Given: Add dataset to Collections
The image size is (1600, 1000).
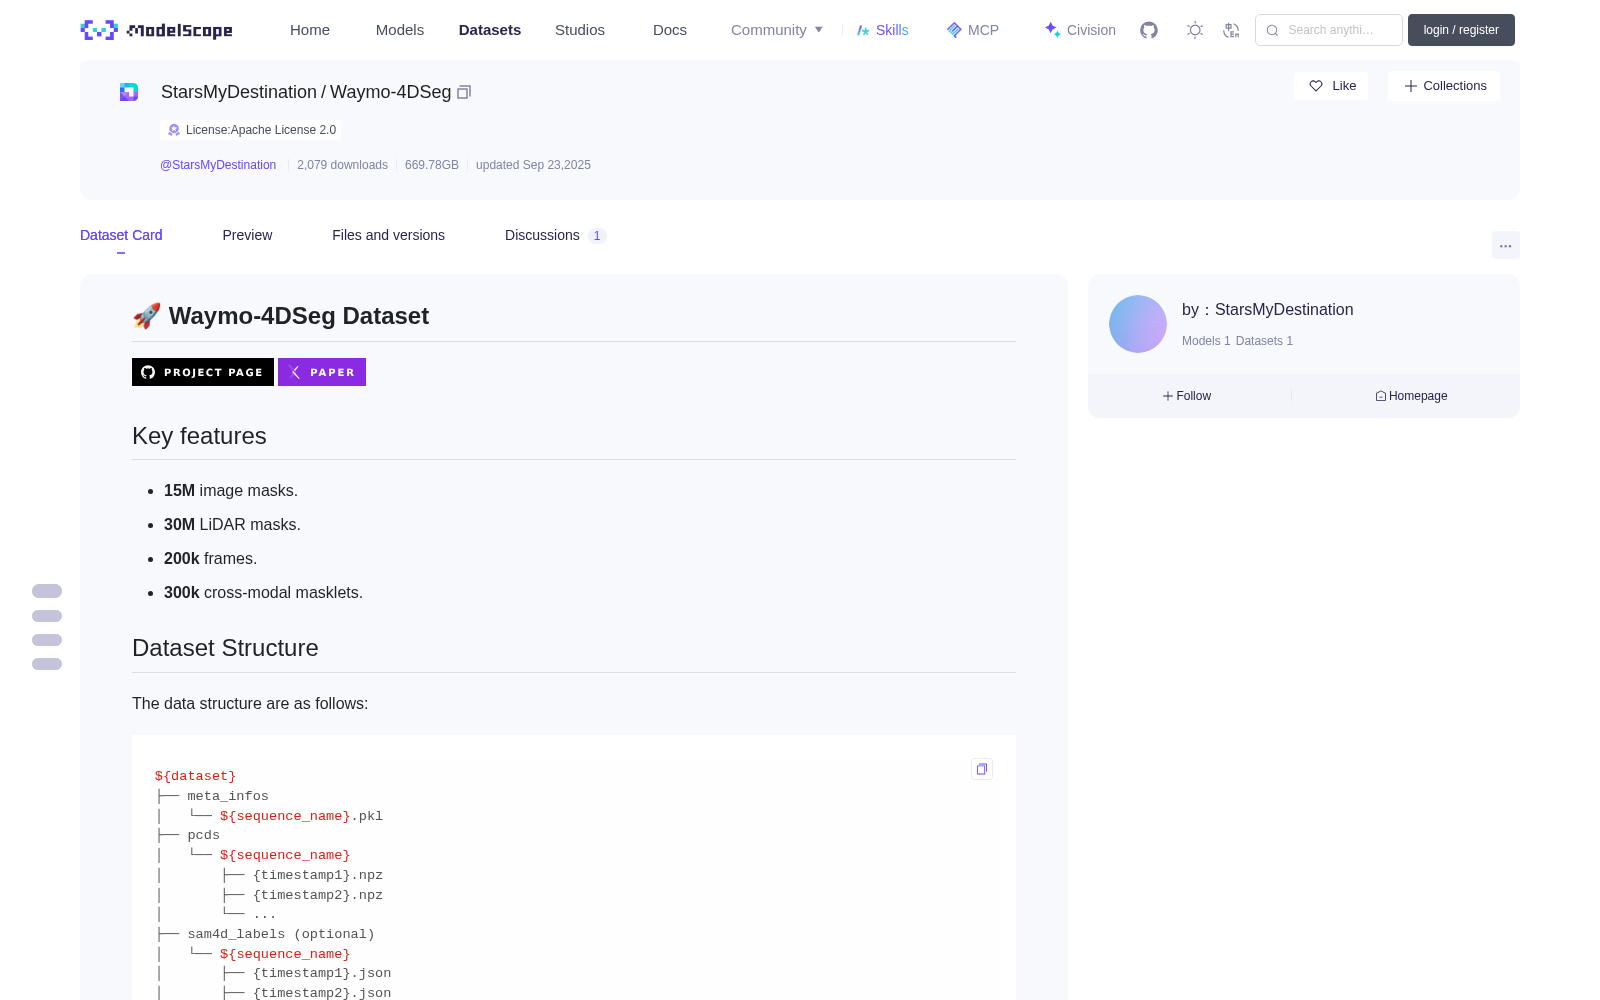Looking at the screenshot, I should [x=1444, y=86].
